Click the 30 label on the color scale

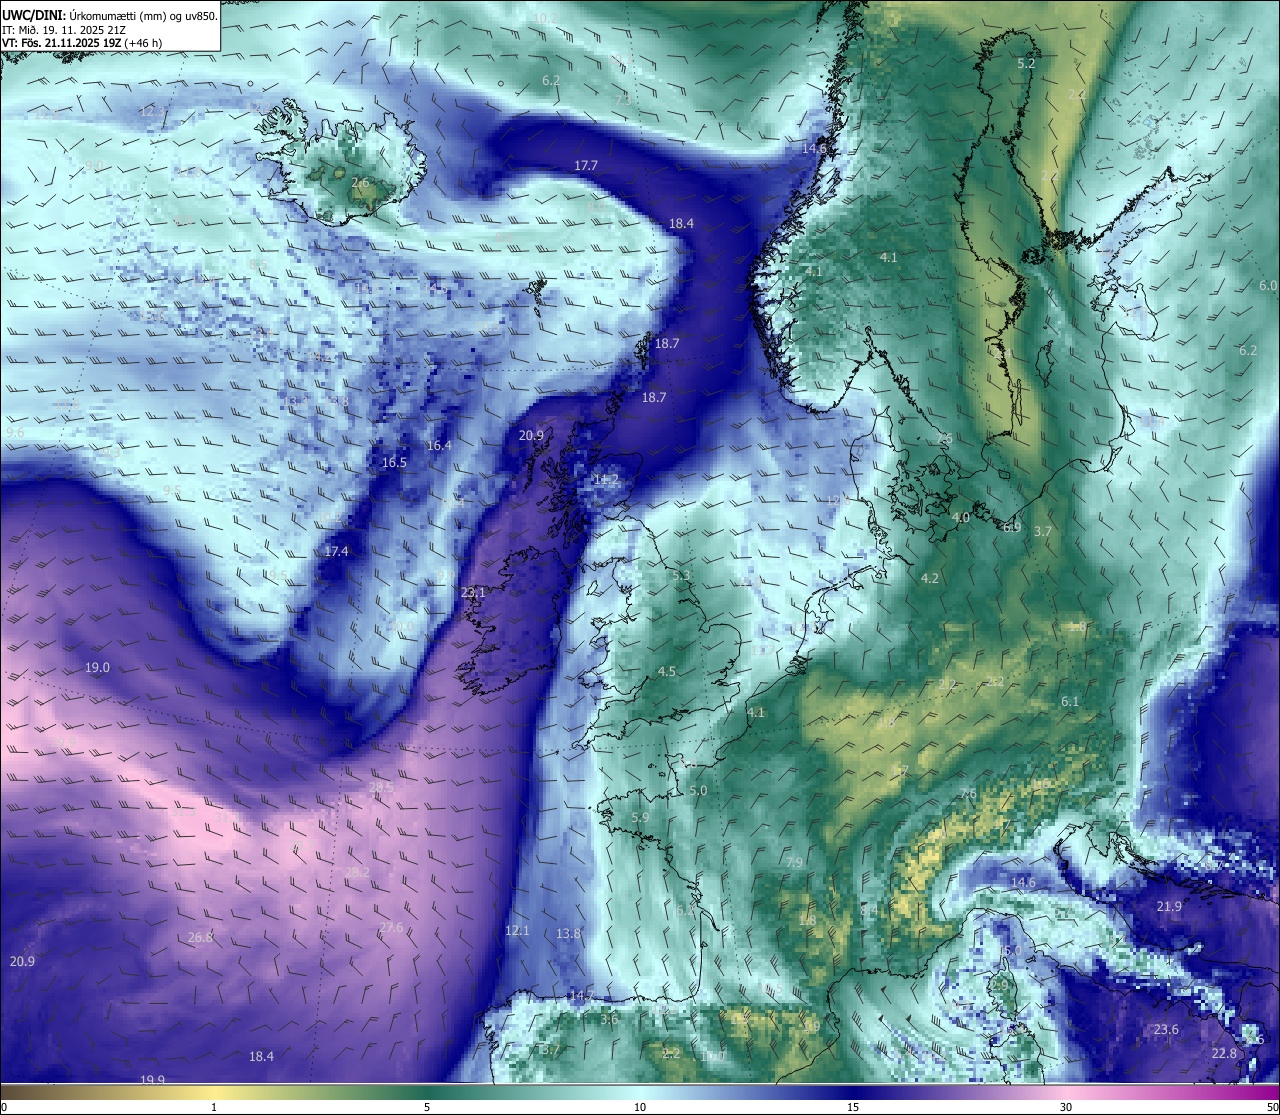[x=1066, y=1107]
